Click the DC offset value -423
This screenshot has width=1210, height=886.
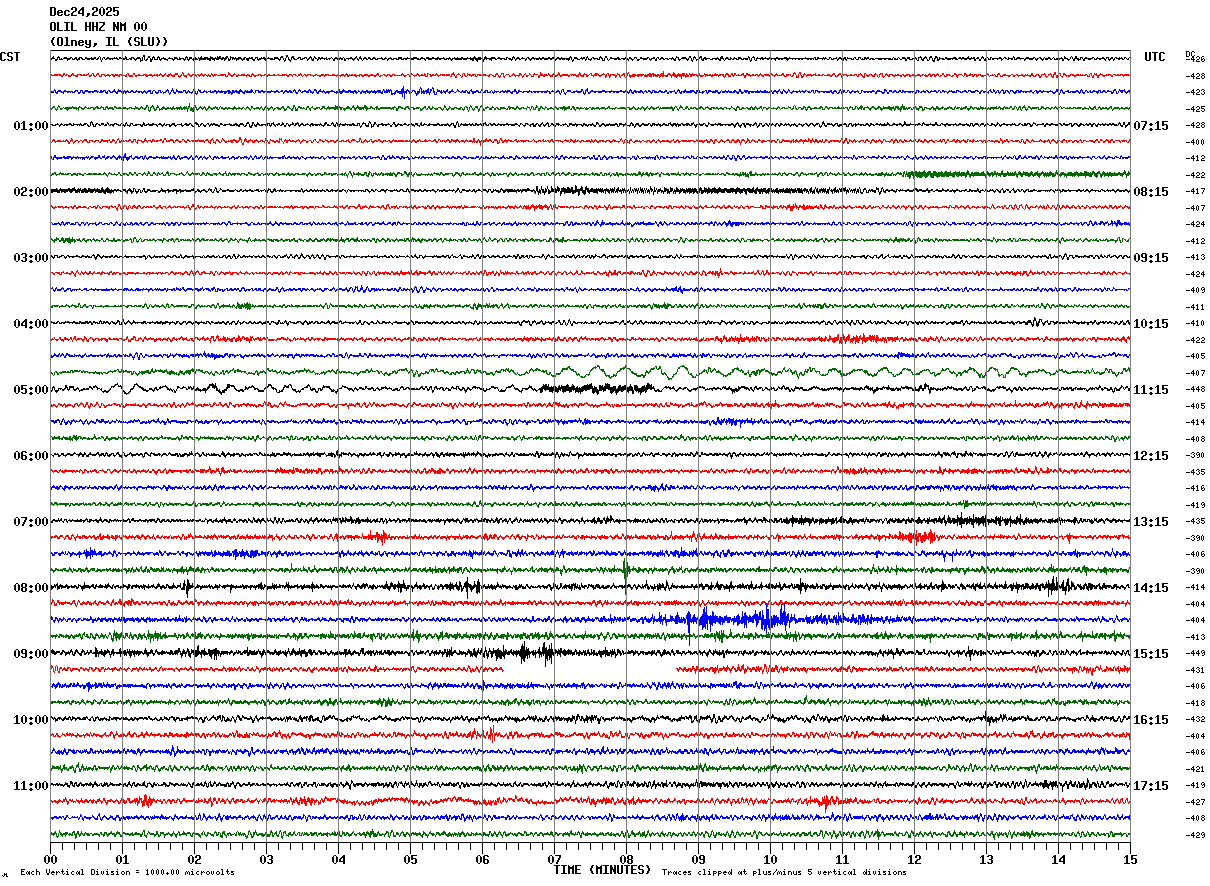click(x=1195, y=93)
